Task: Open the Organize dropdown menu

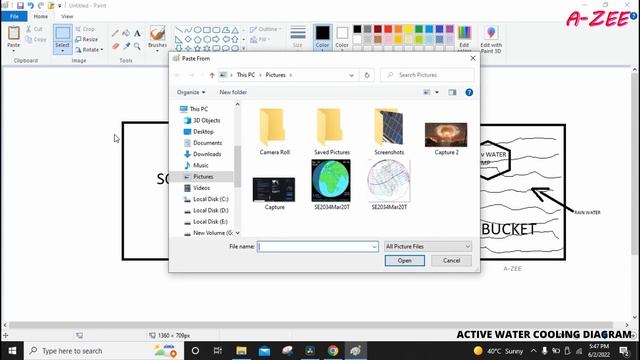Action: pyautogui.click(x=191, y=92)
